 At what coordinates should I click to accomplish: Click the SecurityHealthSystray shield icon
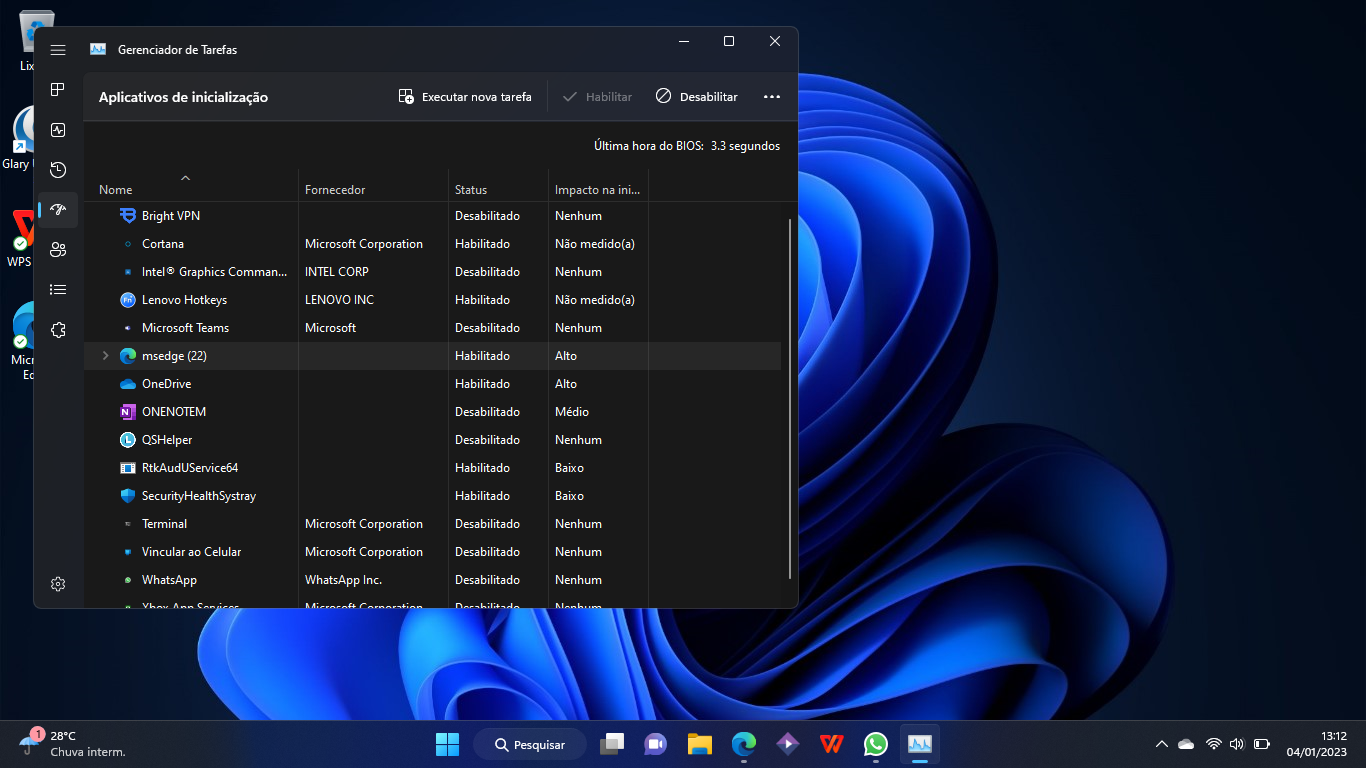click(128, 496)
